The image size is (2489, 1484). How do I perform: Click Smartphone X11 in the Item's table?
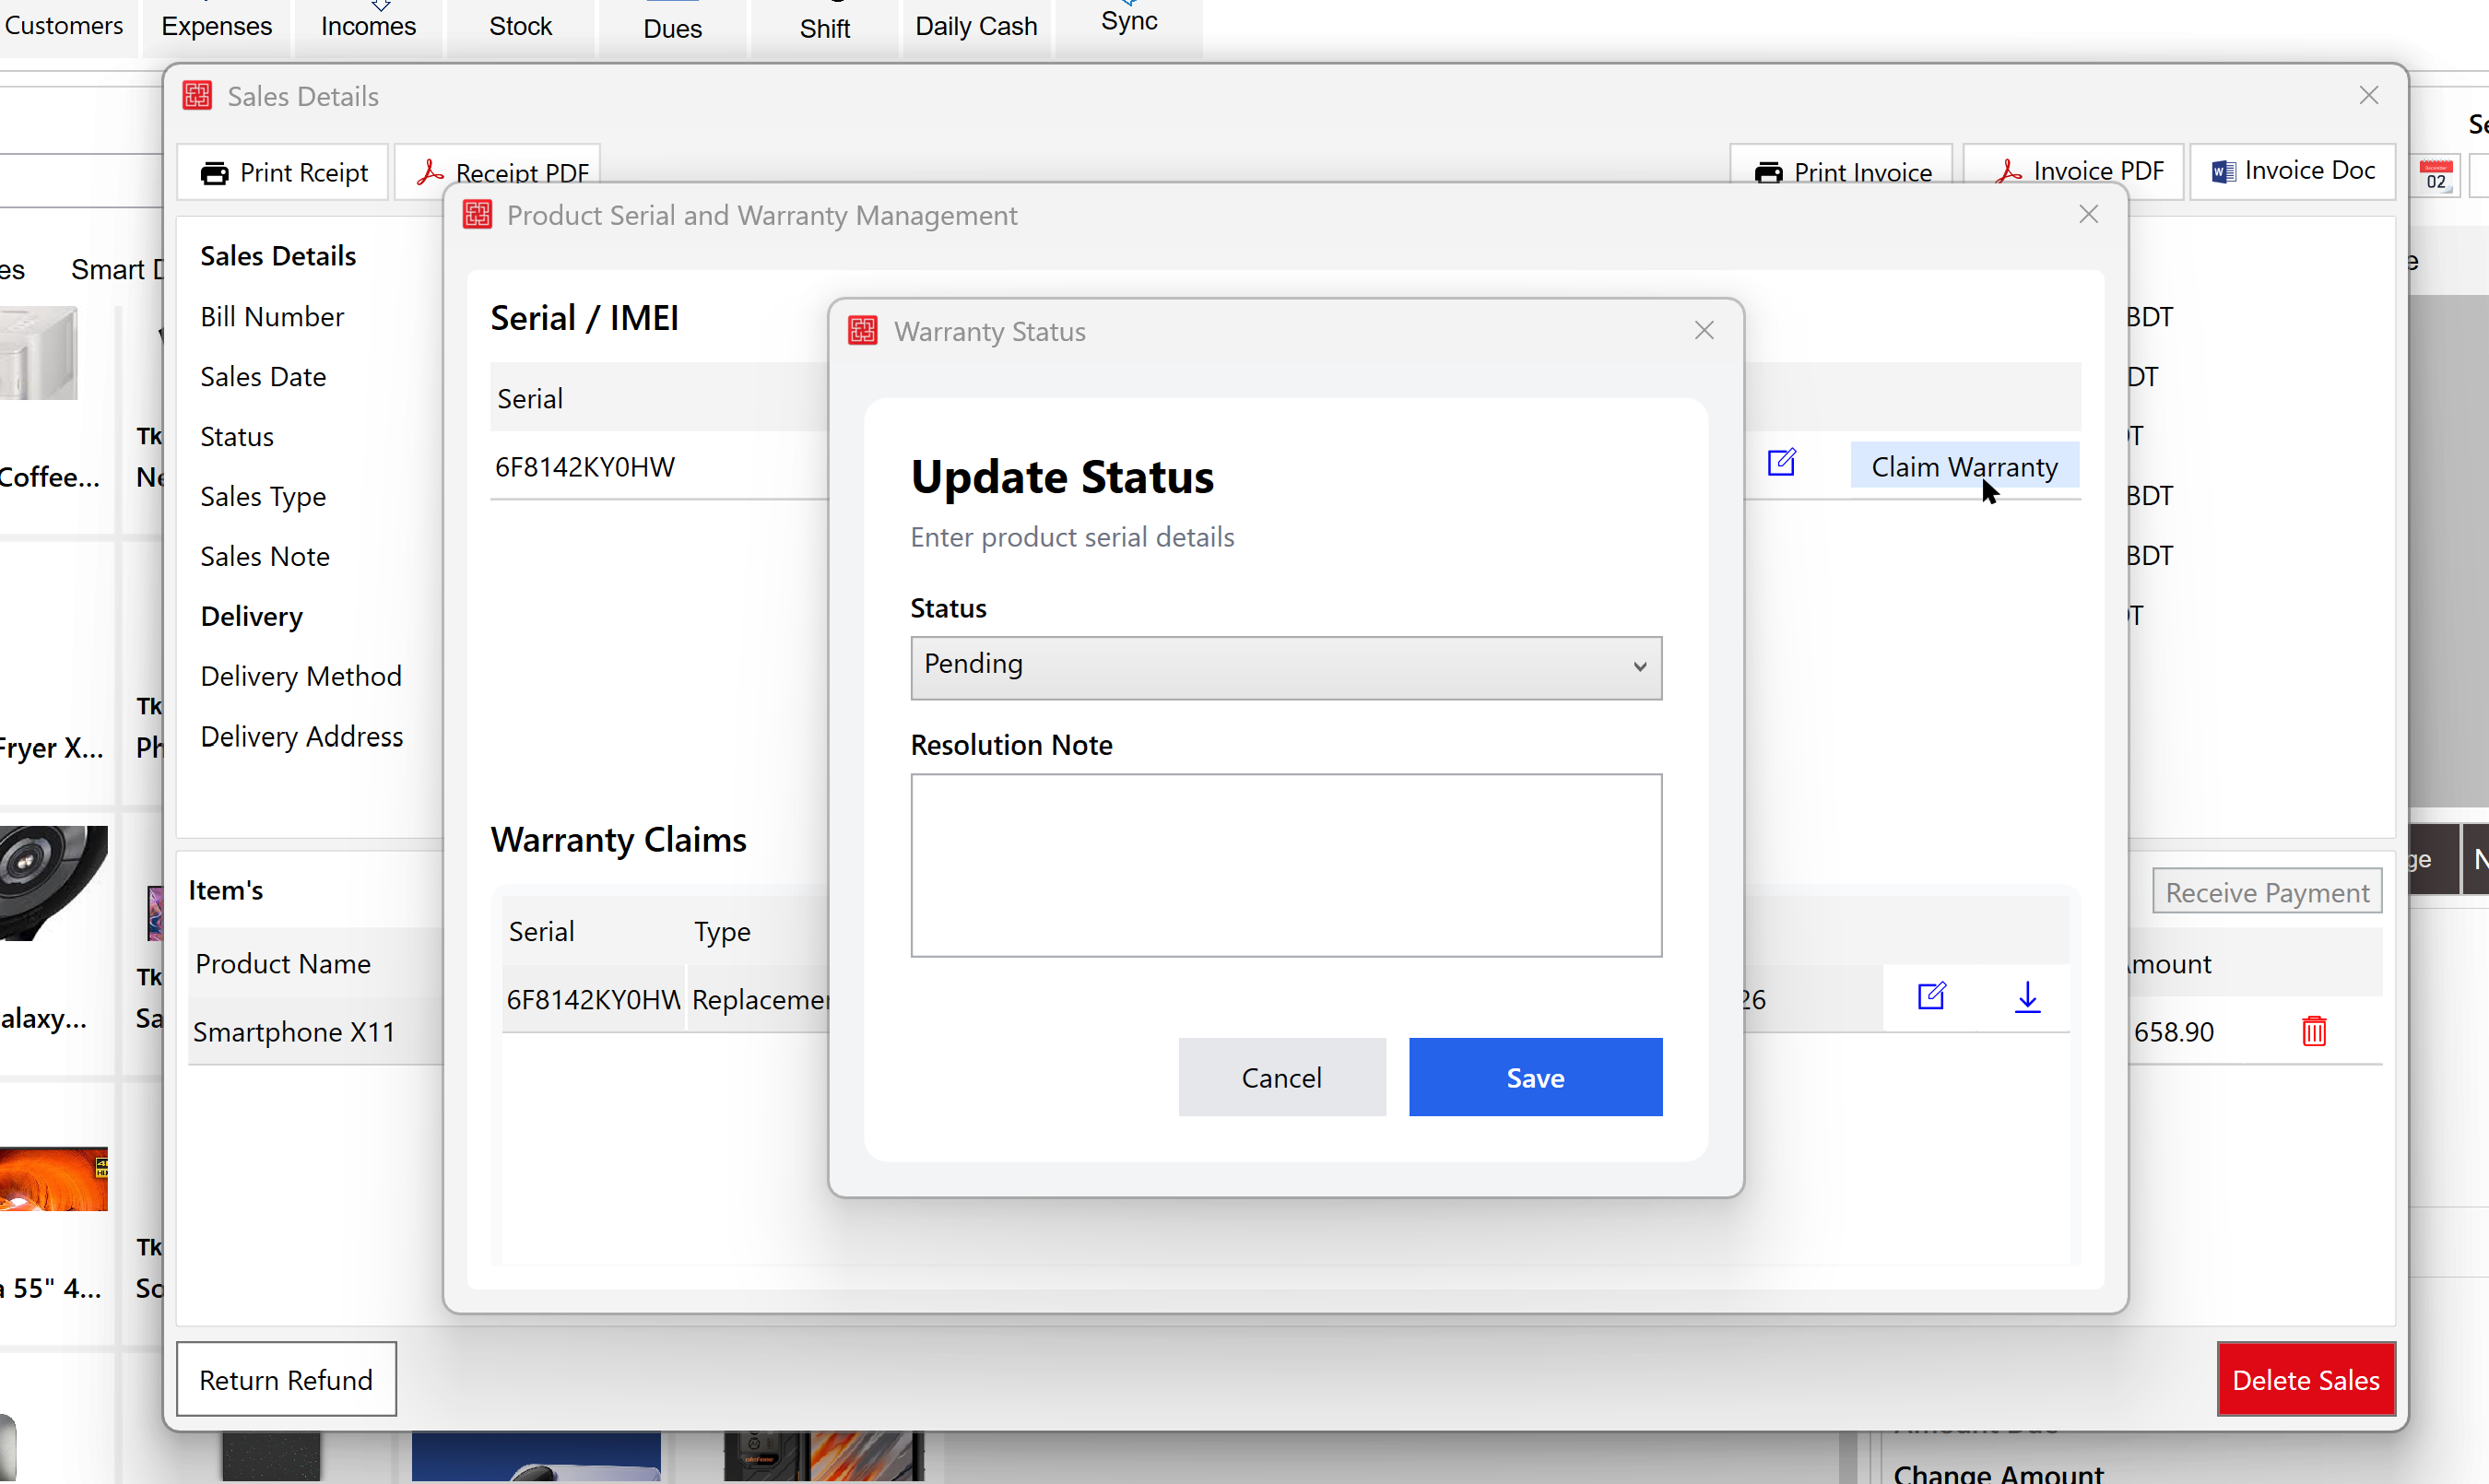[x=294, y=1032]
